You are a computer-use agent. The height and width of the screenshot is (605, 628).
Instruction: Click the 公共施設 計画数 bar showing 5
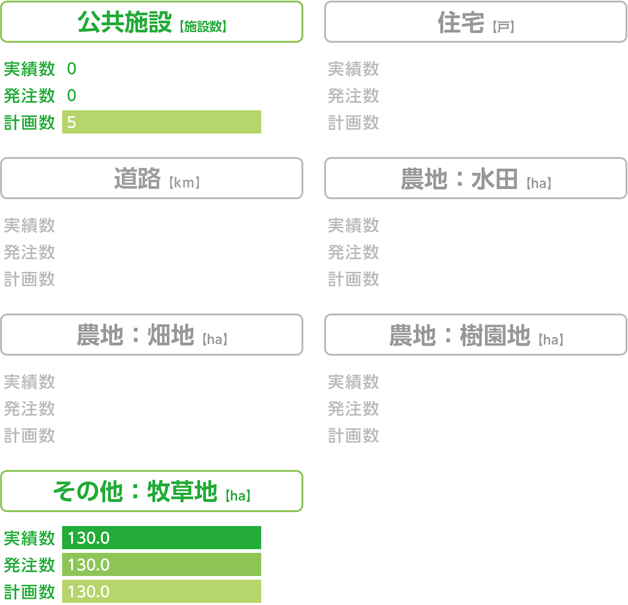coord(161,122)
